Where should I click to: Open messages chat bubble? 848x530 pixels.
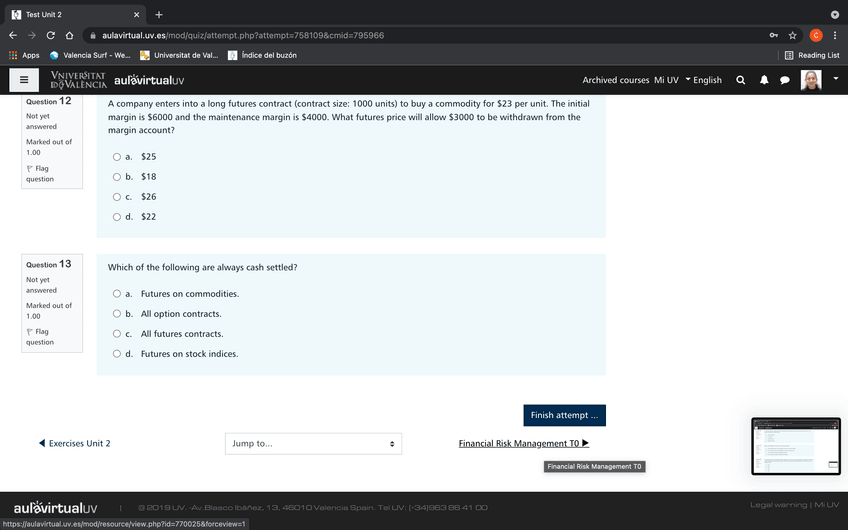pos(785,80)
